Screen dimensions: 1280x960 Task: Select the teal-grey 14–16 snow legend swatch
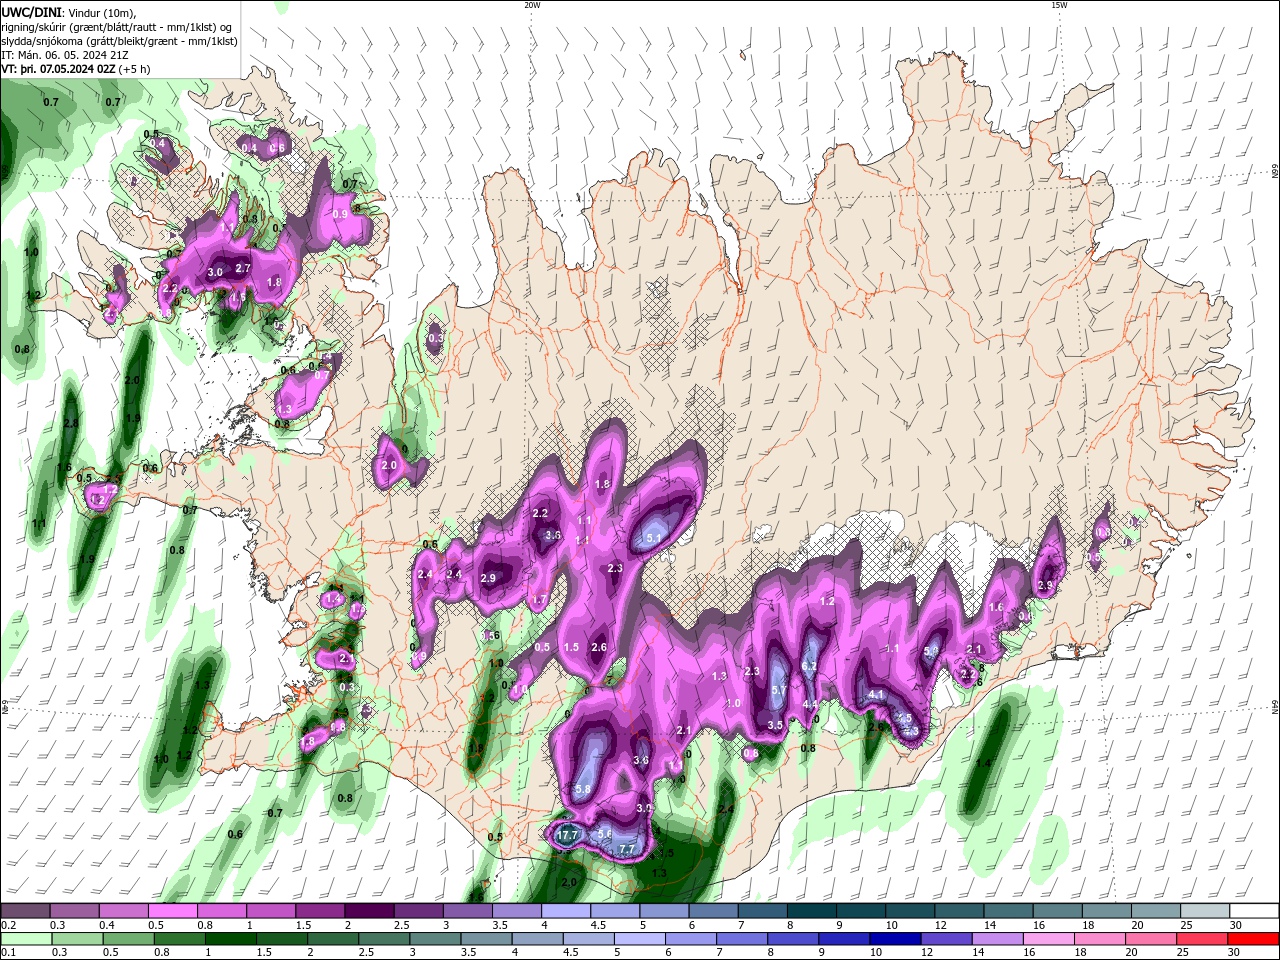click(1009, 911)
